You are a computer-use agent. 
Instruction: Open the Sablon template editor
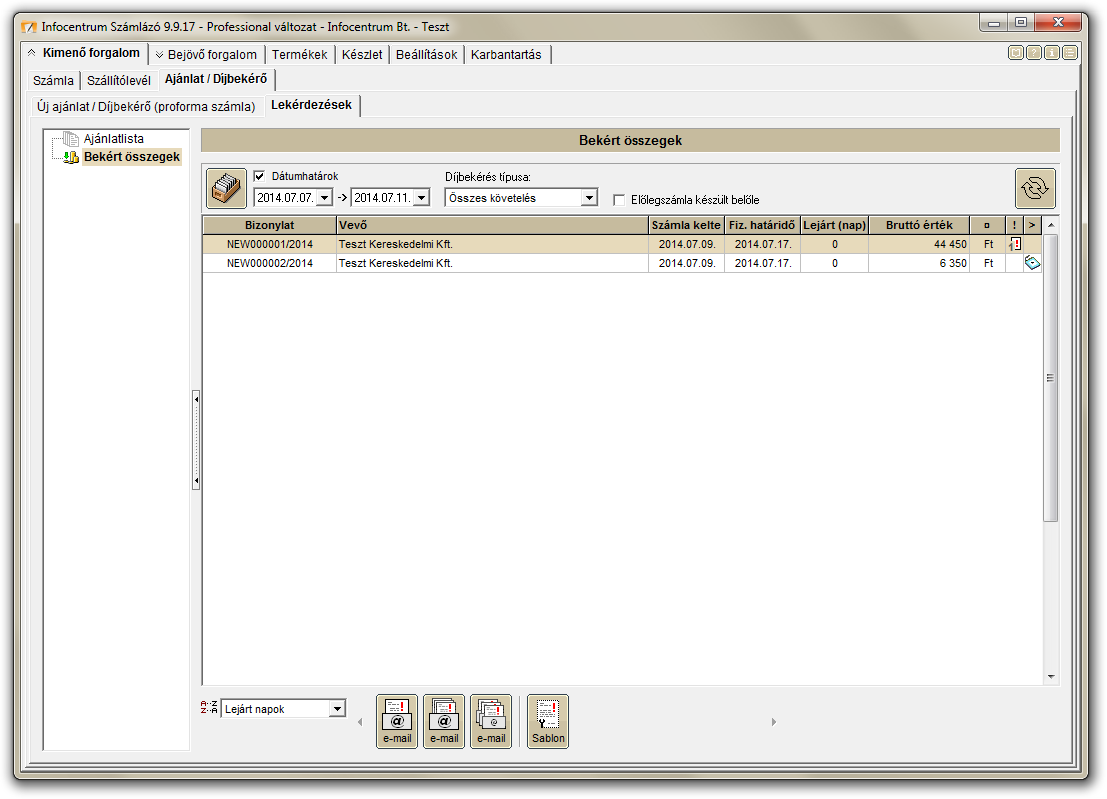click(548, 721)
